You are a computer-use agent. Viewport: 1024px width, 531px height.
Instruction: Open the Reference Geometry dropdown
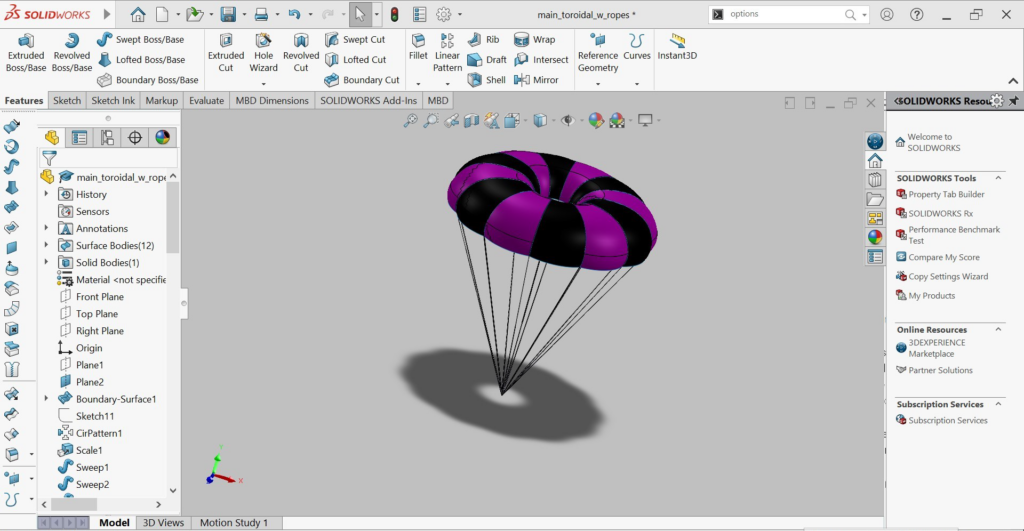(598, 84)
